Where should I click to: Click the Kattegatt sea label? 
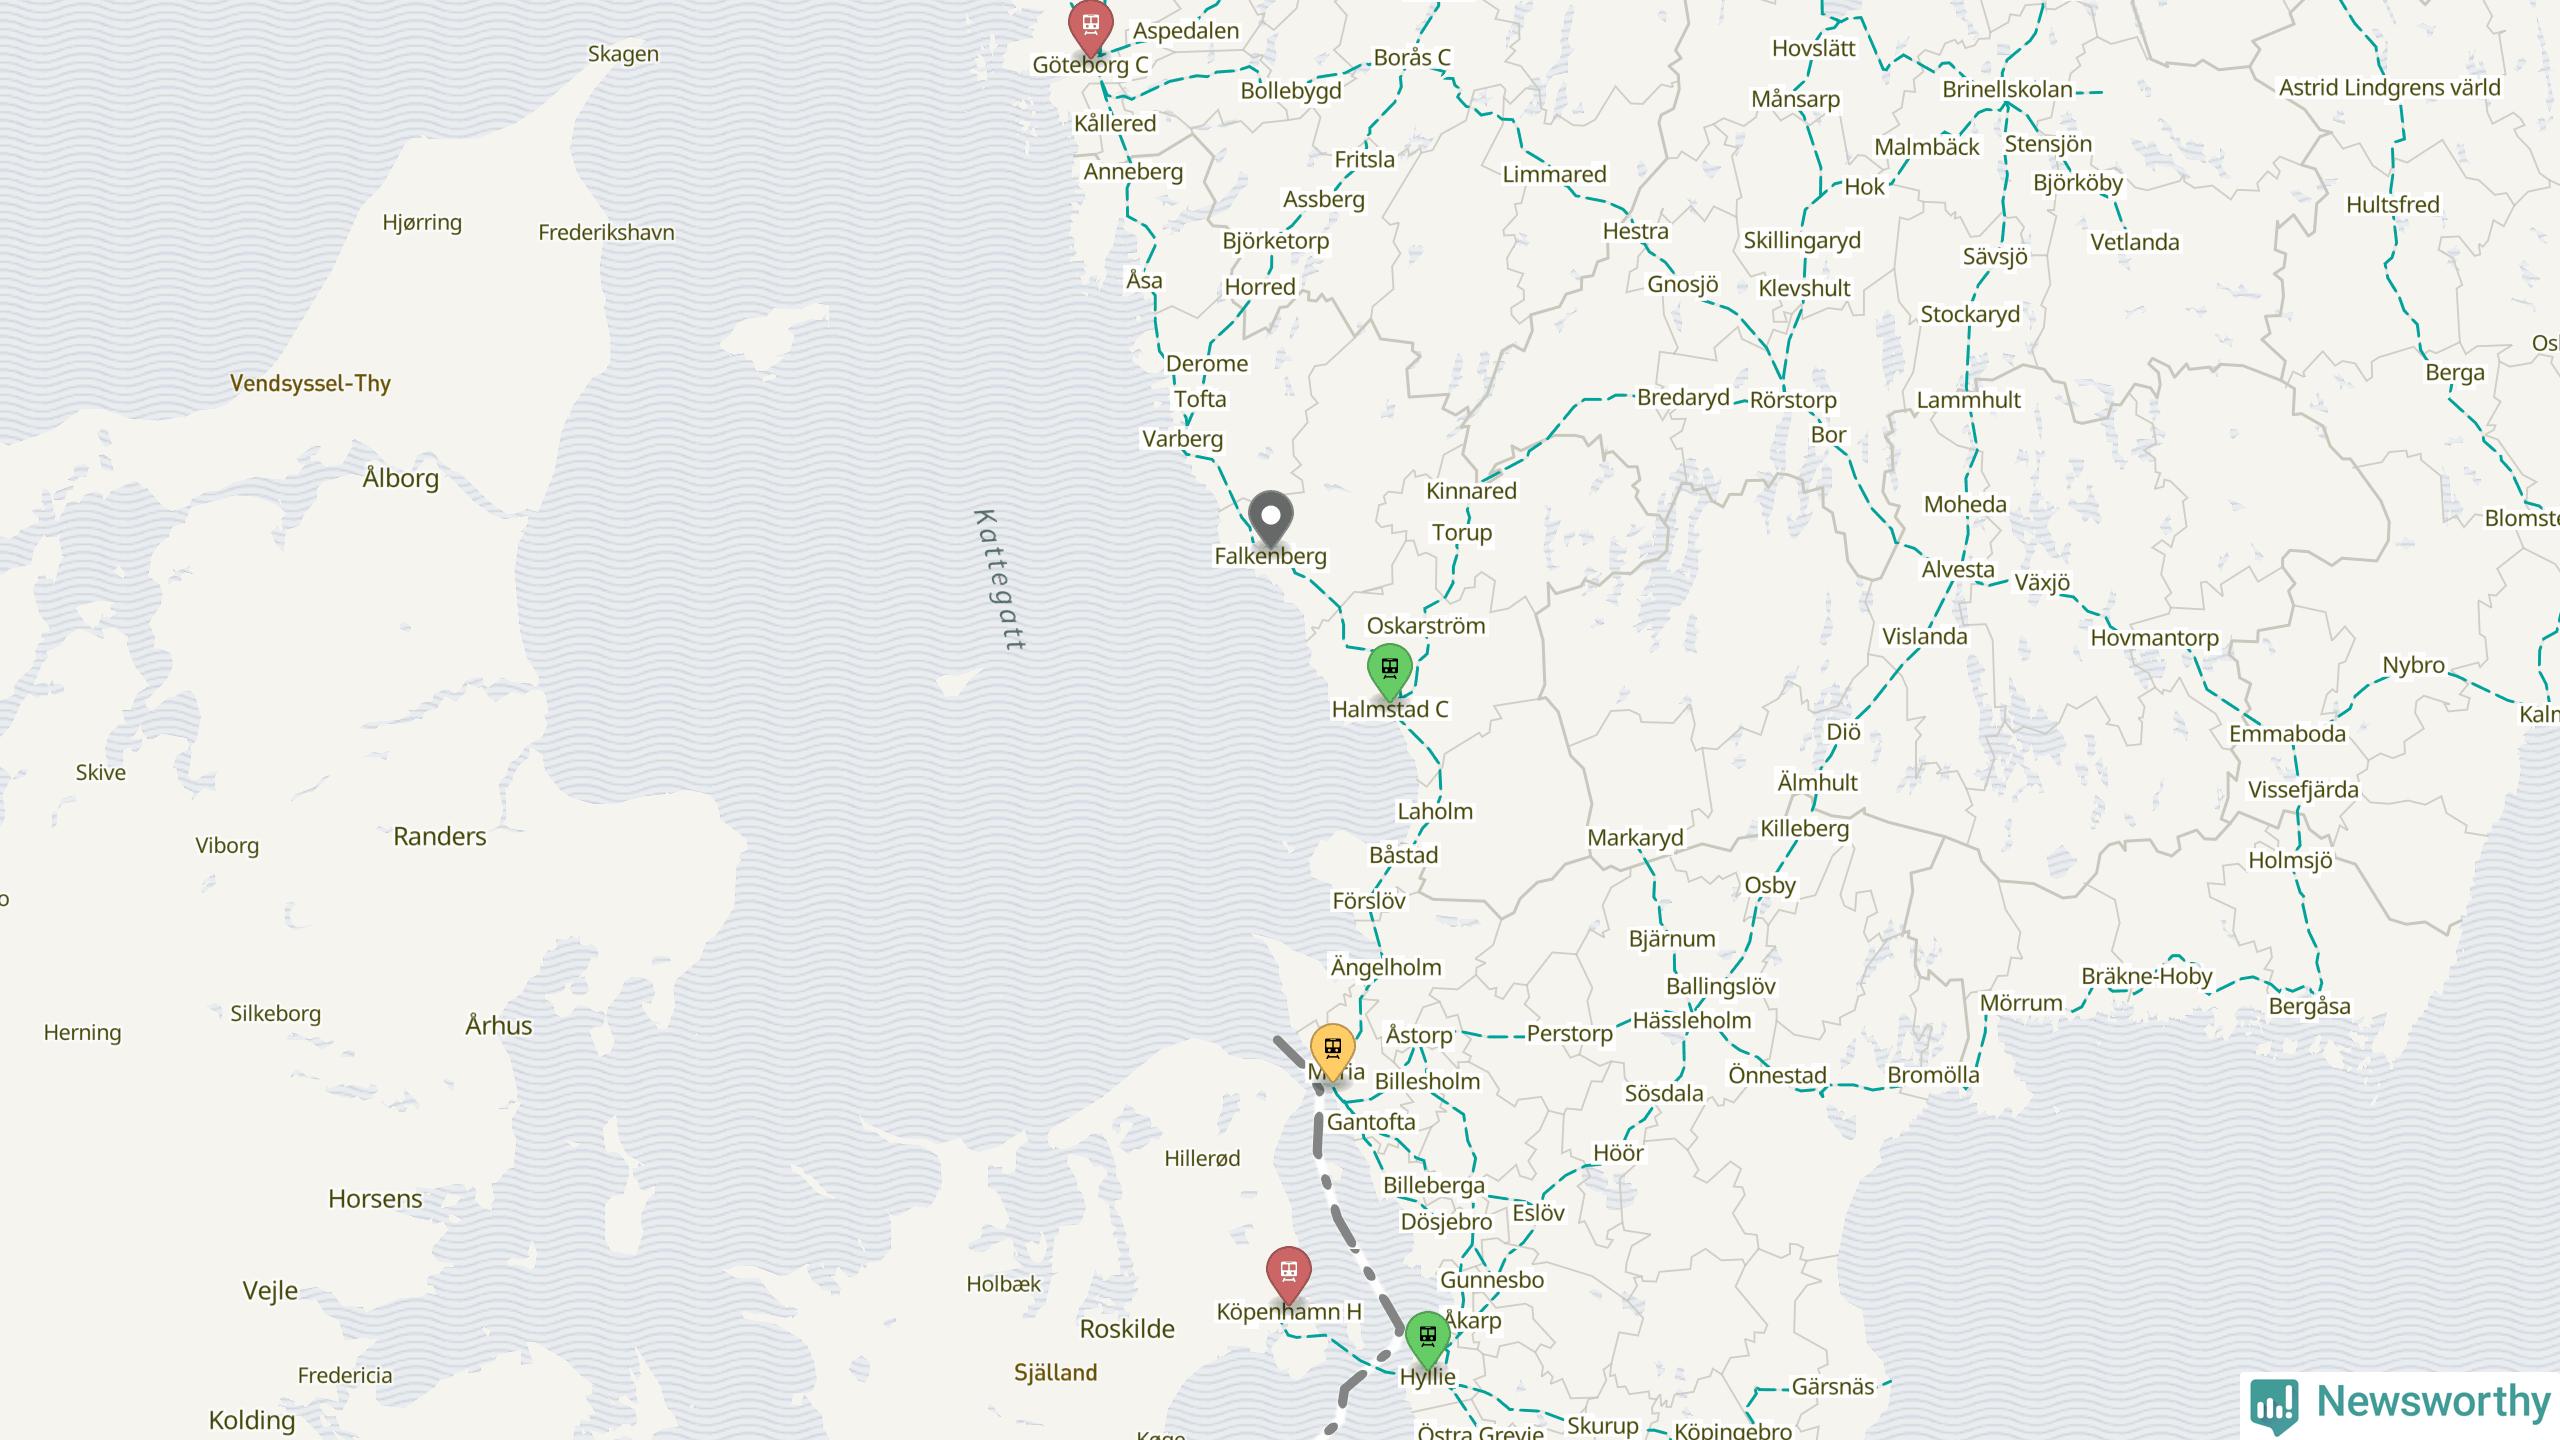tap(998, 580)
